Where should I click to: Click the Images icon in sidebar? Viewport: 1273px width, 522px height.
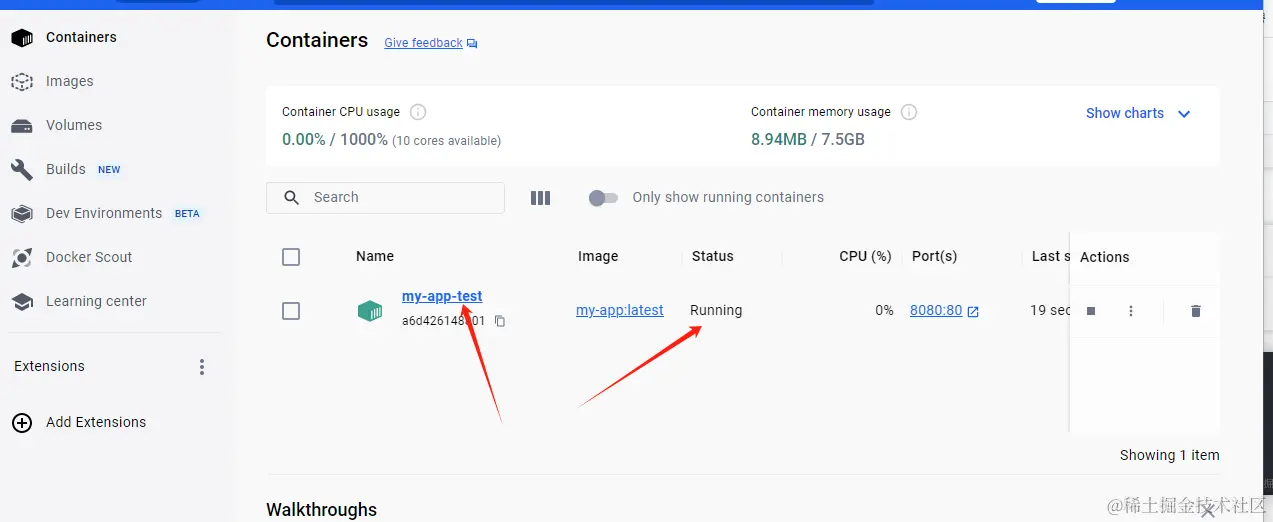[x=22, y=82]
